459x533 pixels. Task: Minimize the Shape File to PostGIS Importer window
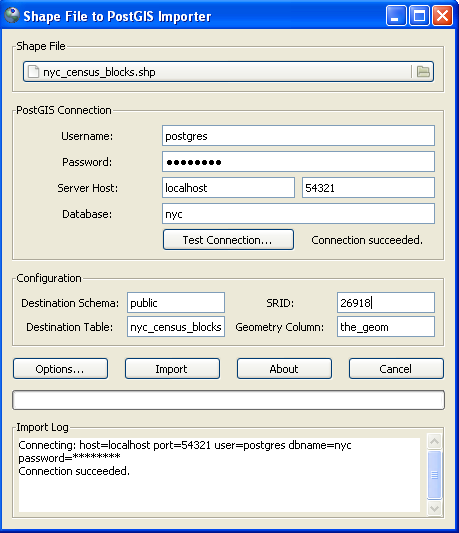tap(396, 16)
